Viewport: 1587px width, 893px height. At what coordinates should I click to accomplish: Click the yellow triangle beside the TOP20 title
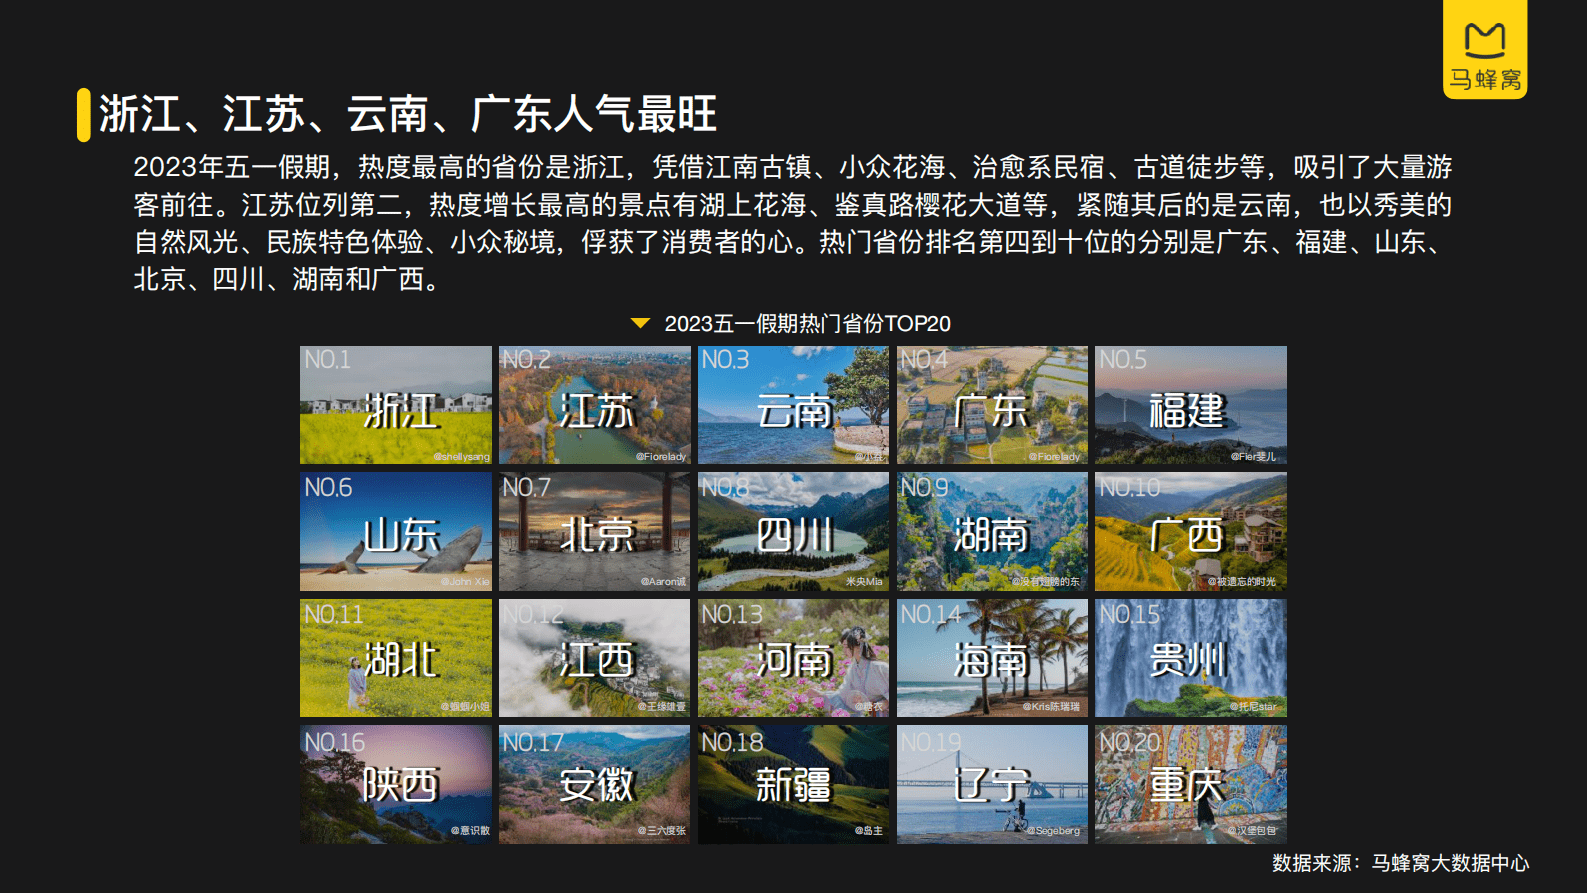(x=641, y=323)
